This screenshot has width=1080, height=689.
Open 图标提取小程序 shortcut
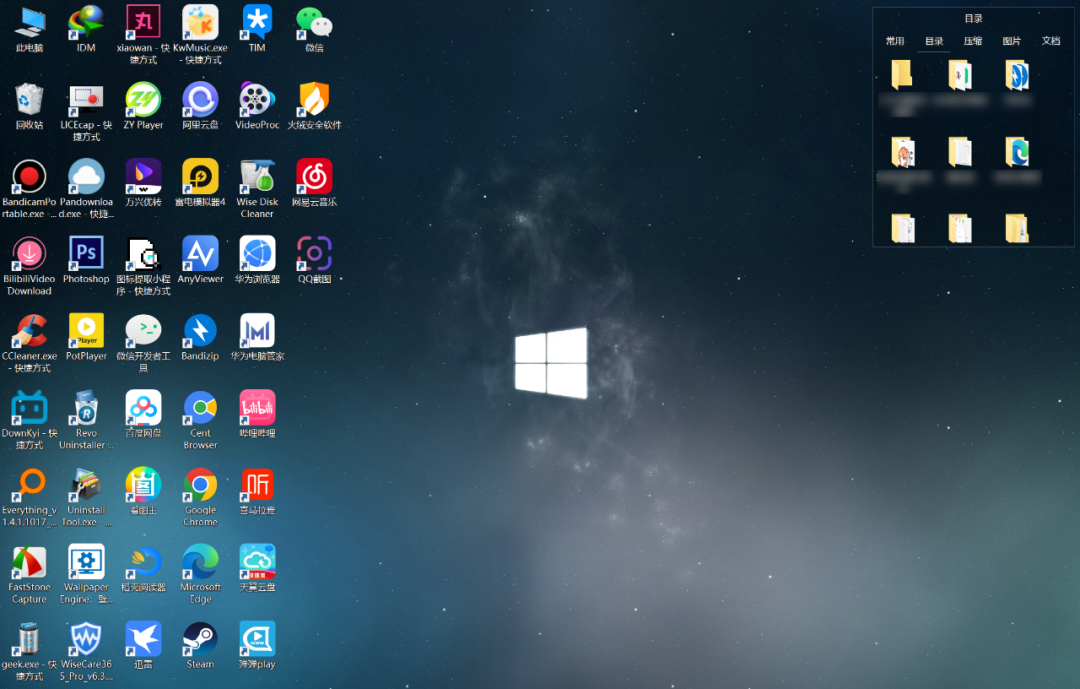143,255
